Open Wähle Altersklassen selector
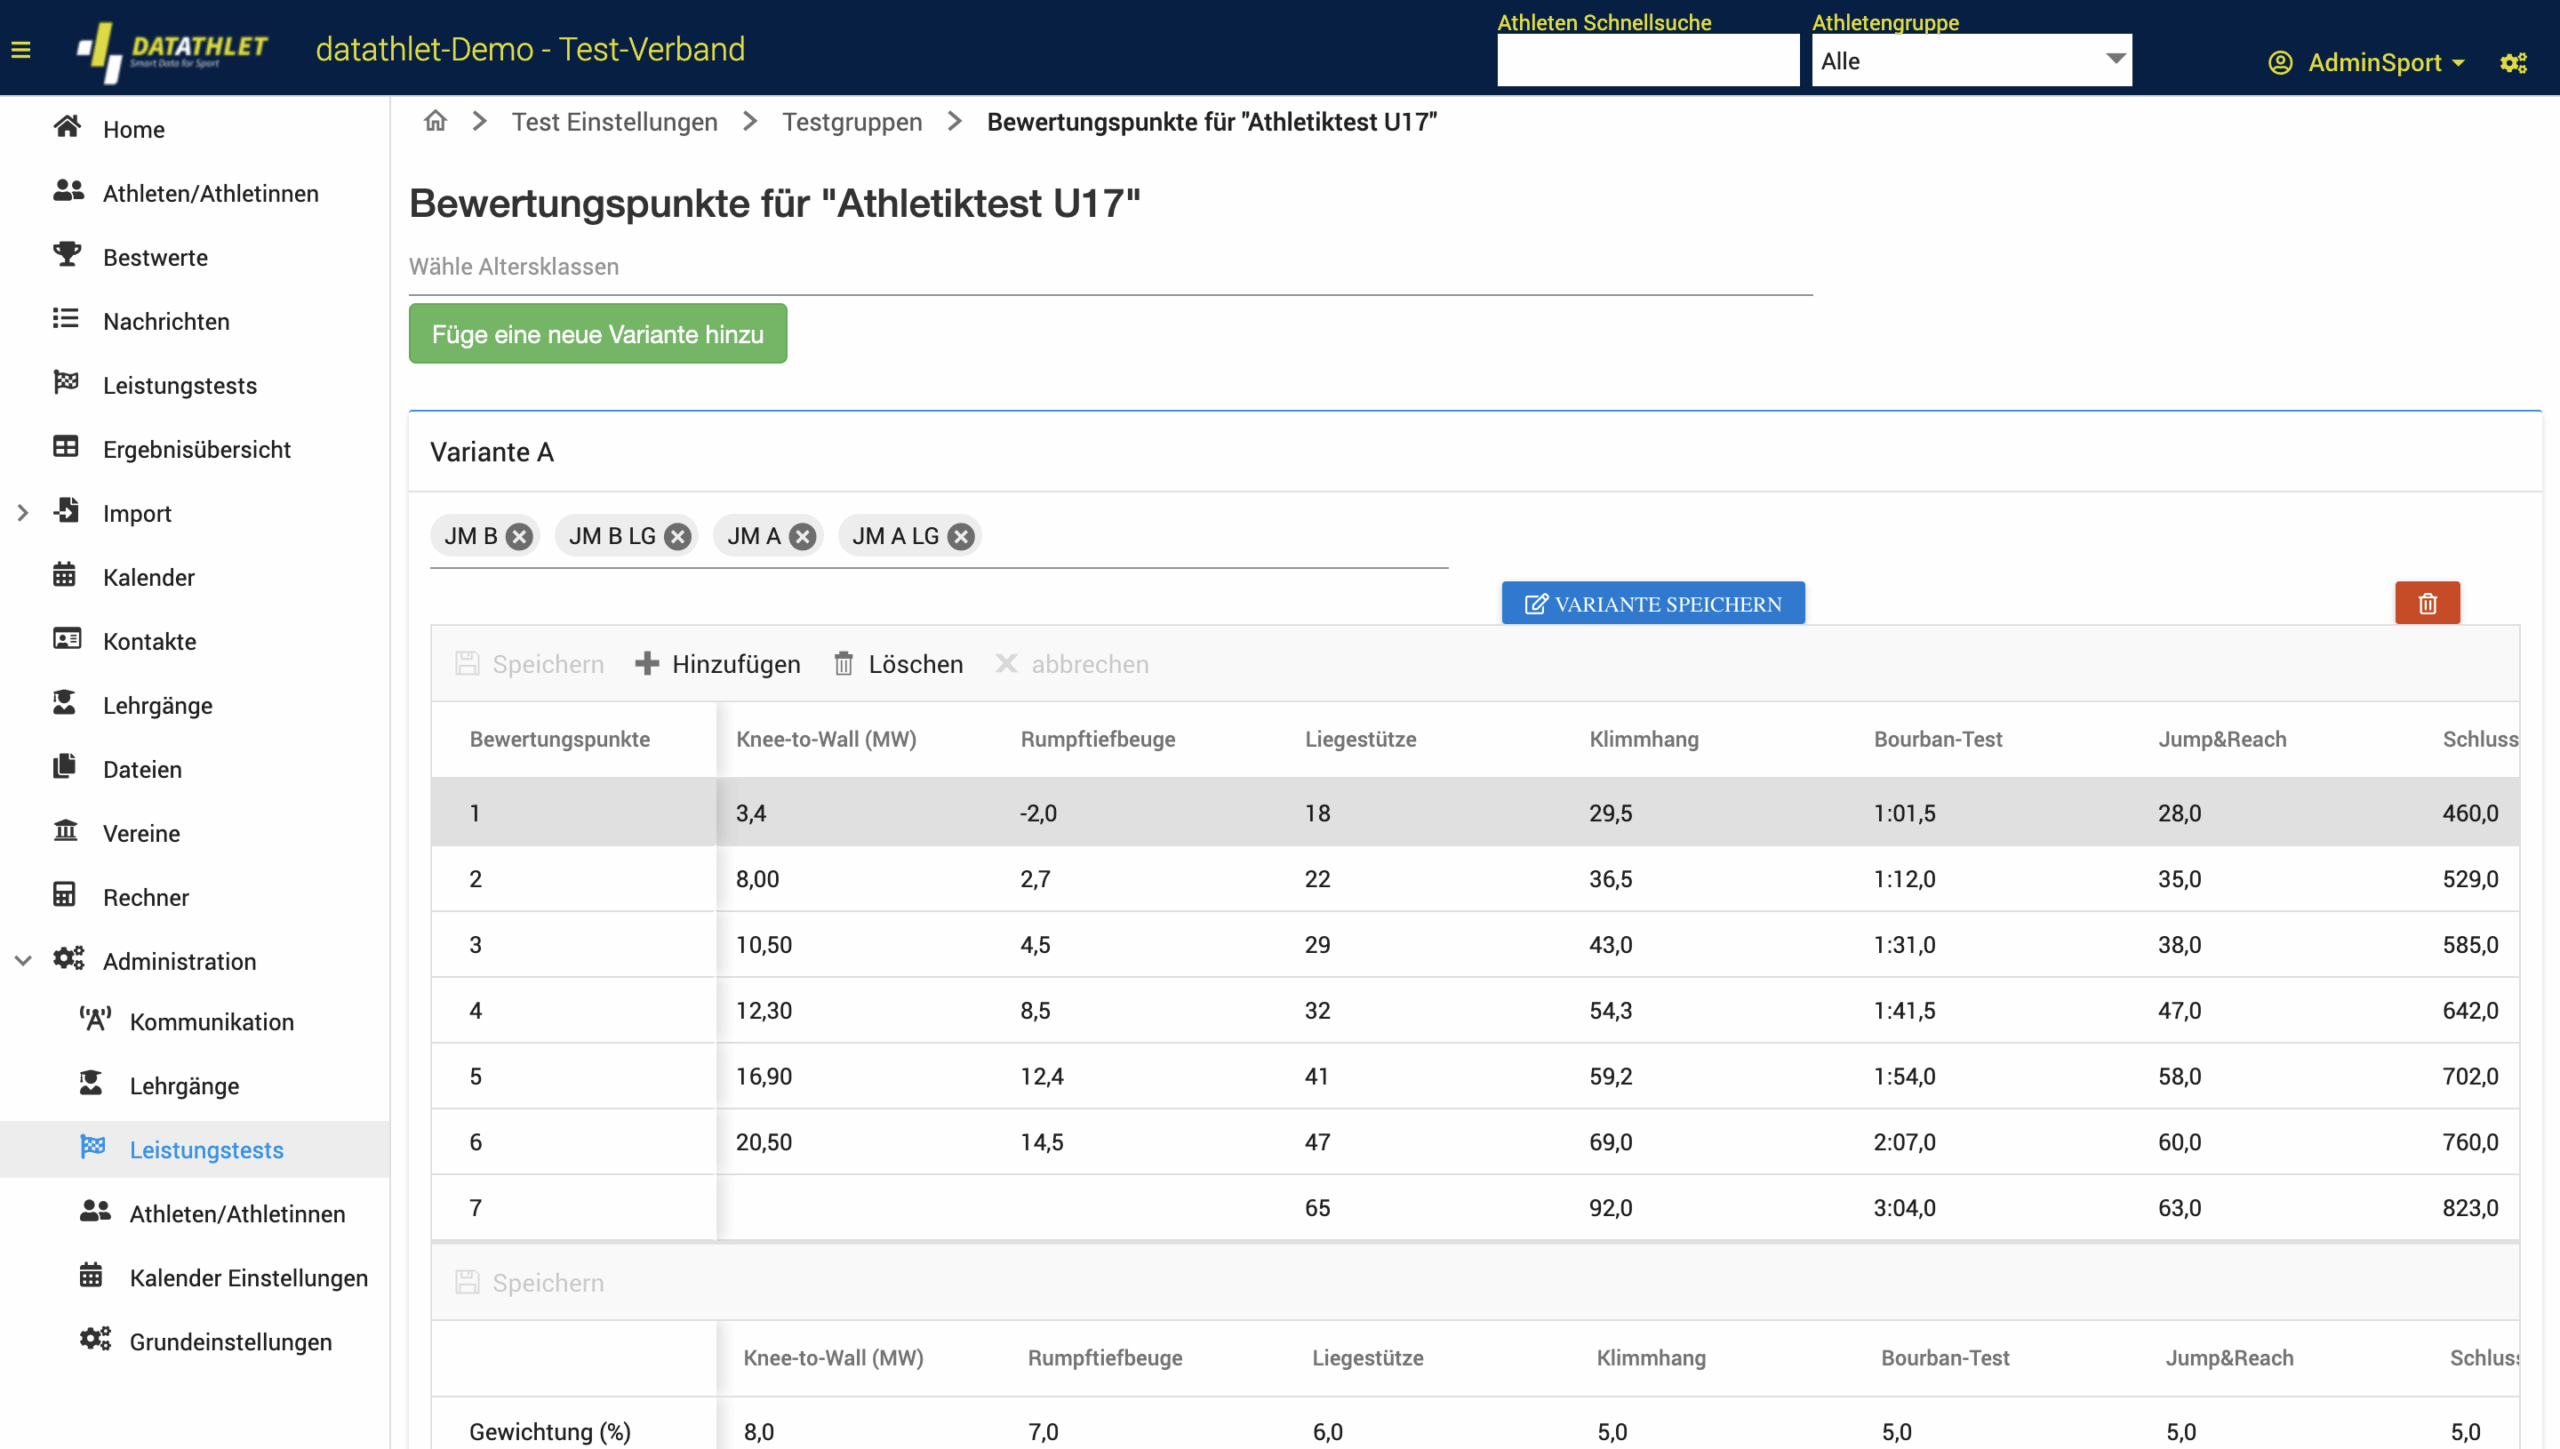 coord(1110,267)
